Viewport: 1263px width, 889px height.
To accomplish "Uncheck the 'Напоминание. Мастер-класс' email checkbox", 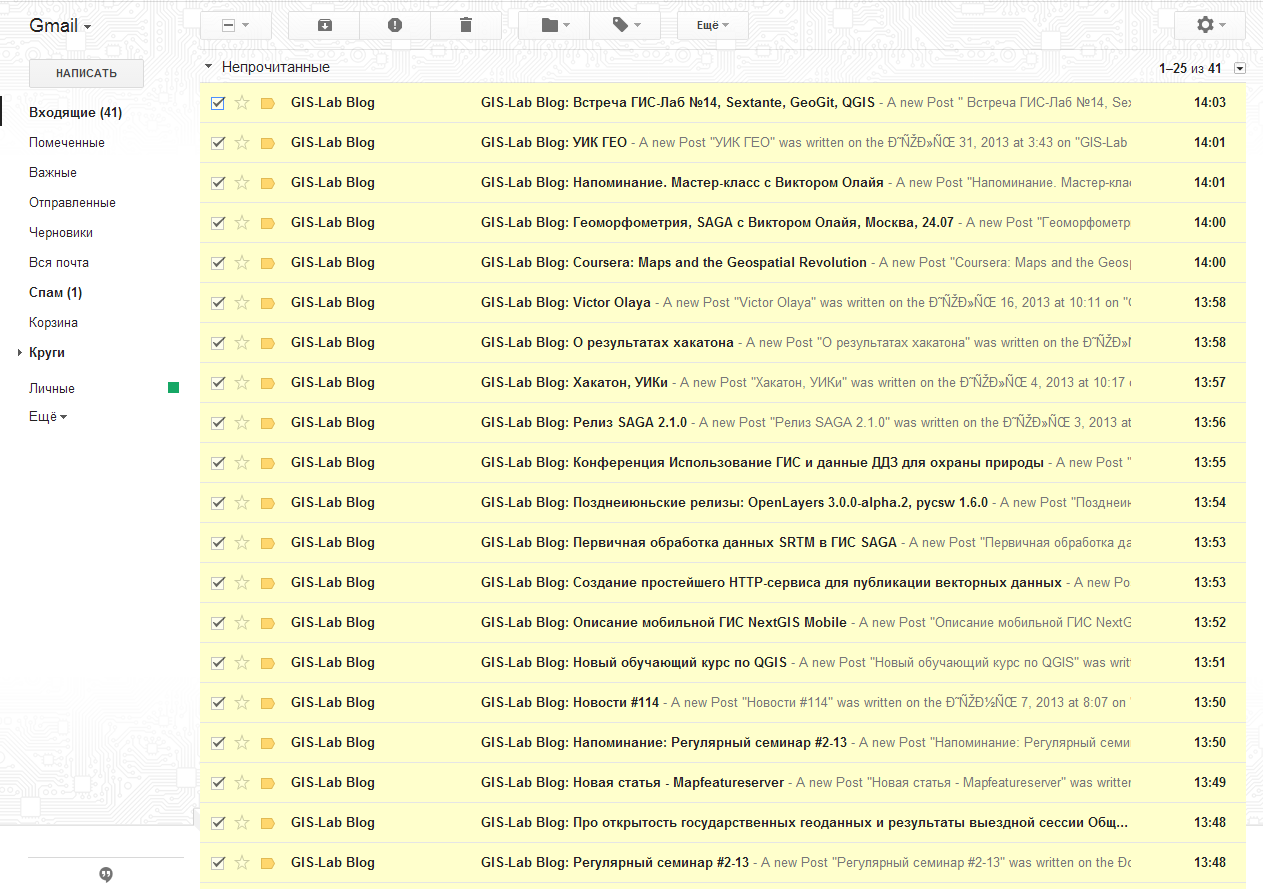I will tap(218, 183).
